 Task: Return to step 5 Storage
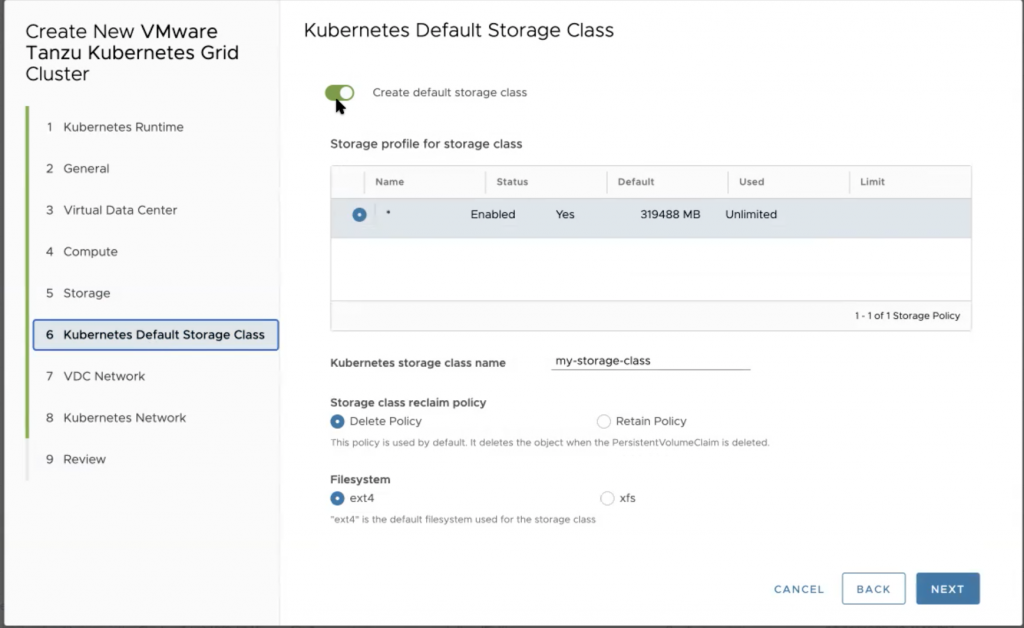click(x=86, y=293)
